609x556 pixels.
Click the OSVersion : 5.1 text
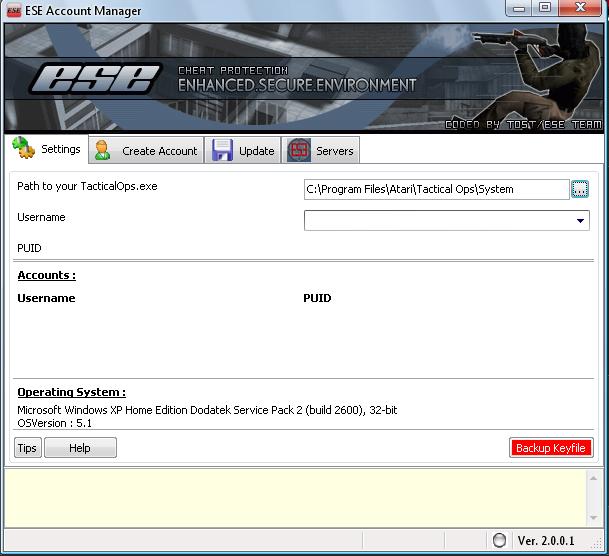pos(54,423)
